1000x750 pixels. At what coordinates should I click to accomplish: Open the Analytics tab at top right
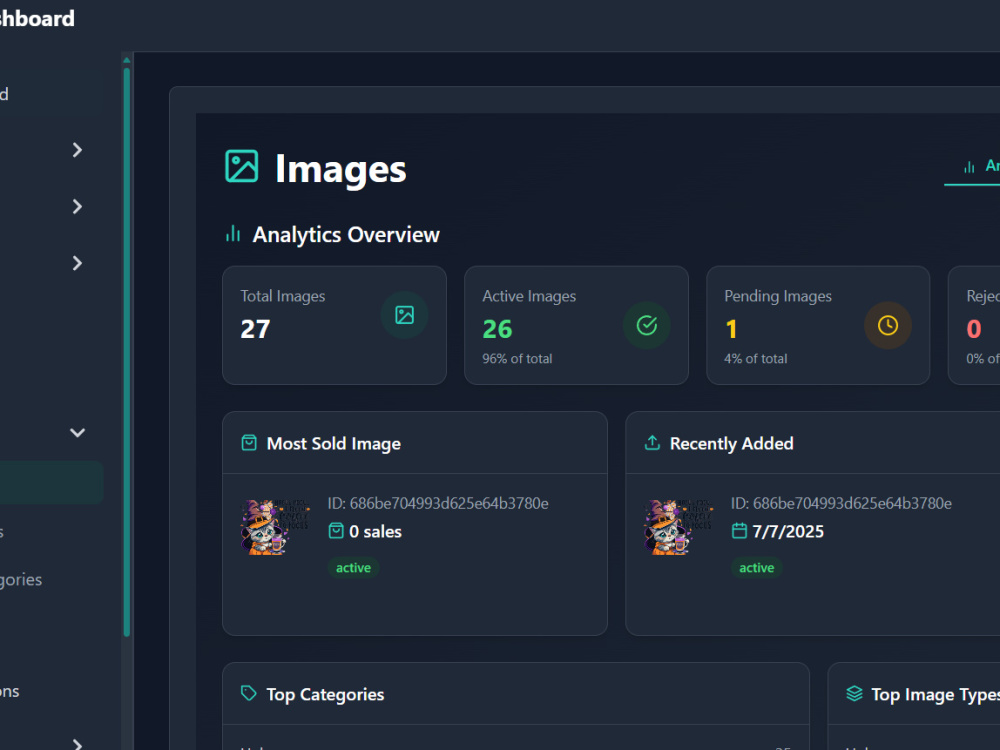[x=973, y=167]
